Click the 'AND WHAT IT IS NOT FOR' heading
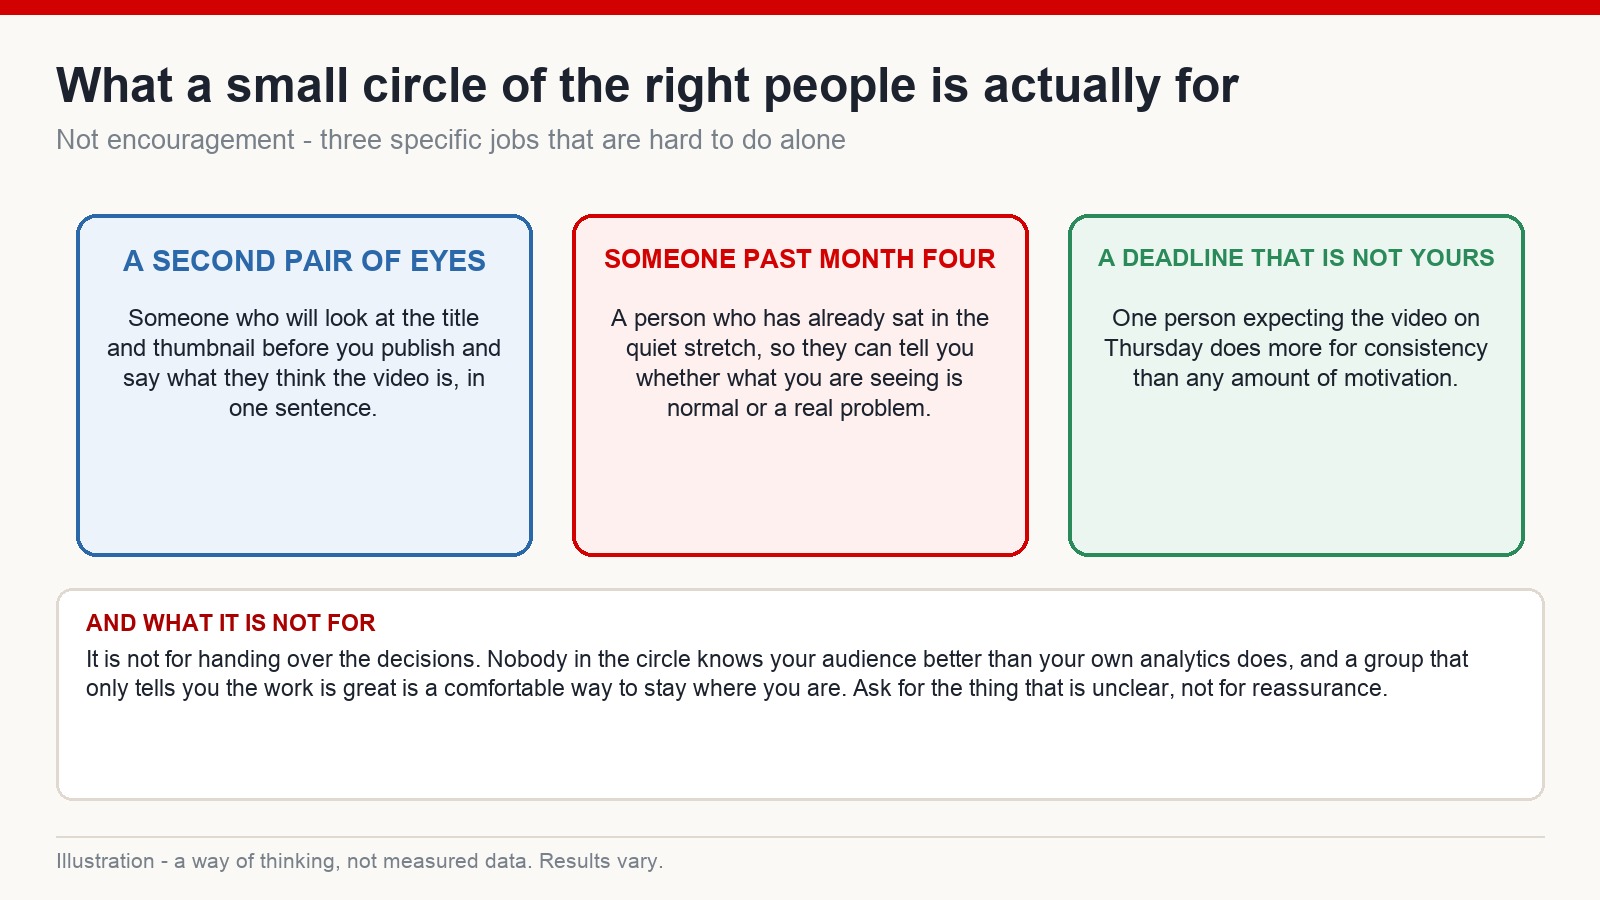This screenshot has height=900, width=1600. pyautogui.click(x=231, y=623)
